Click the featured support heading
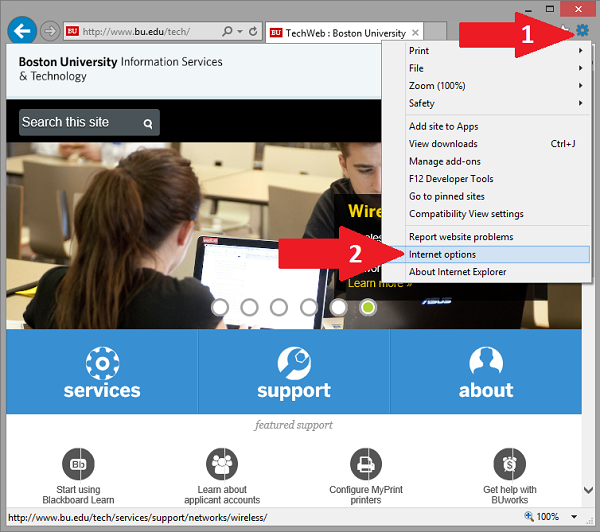The image size is (600, 532). point(293,425)
